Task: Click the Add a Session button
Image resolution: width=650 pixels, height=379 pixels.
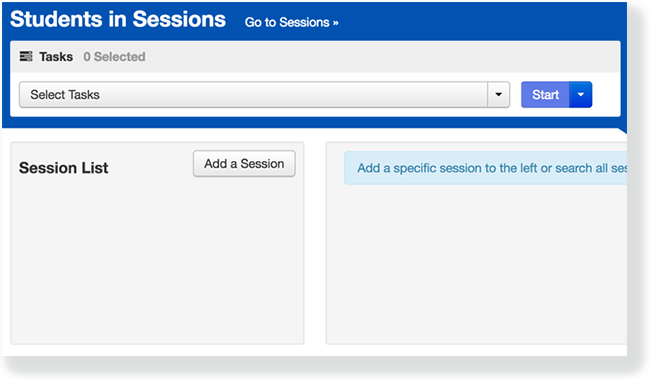Action: coord(244,164)
